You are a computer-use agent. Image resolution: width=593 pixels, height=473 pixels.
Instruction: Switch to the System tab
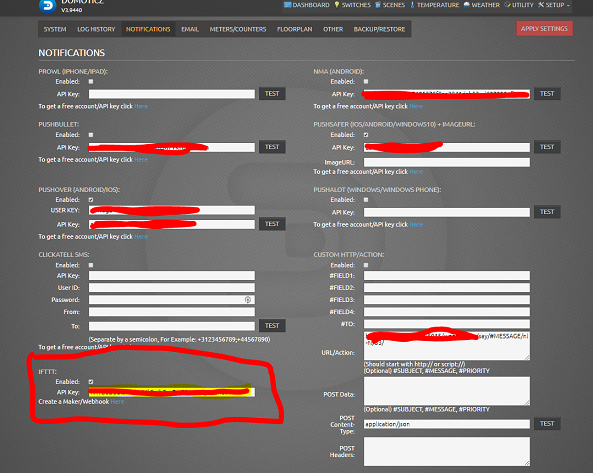55,29
